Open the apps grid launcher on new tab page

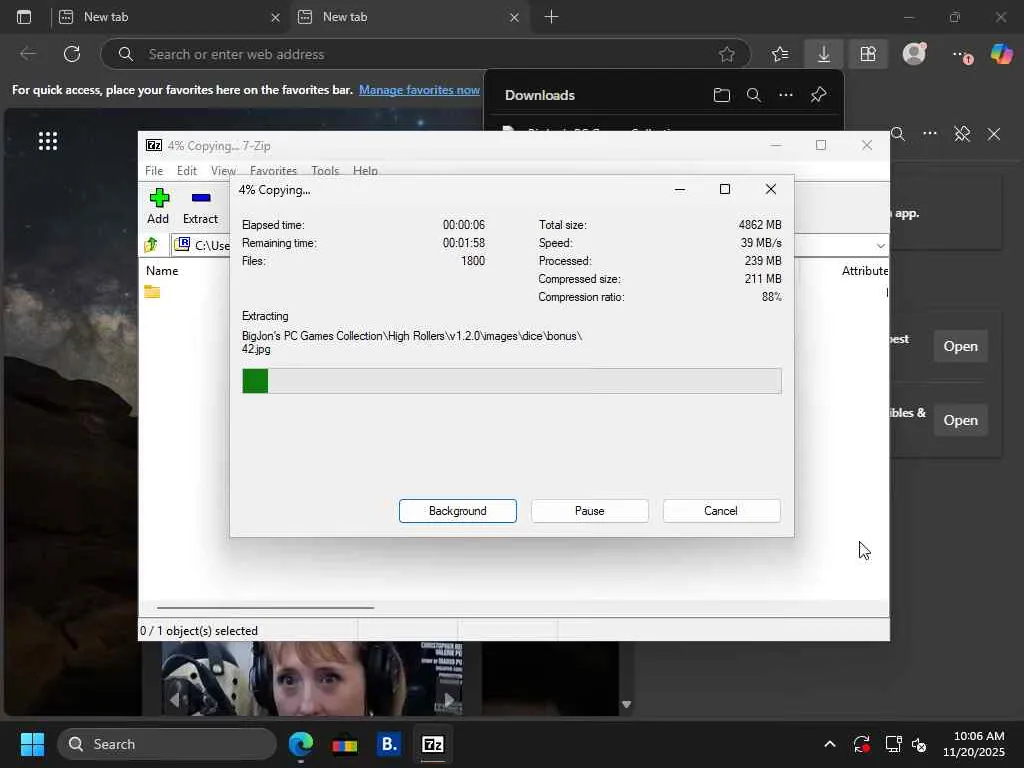48,140
